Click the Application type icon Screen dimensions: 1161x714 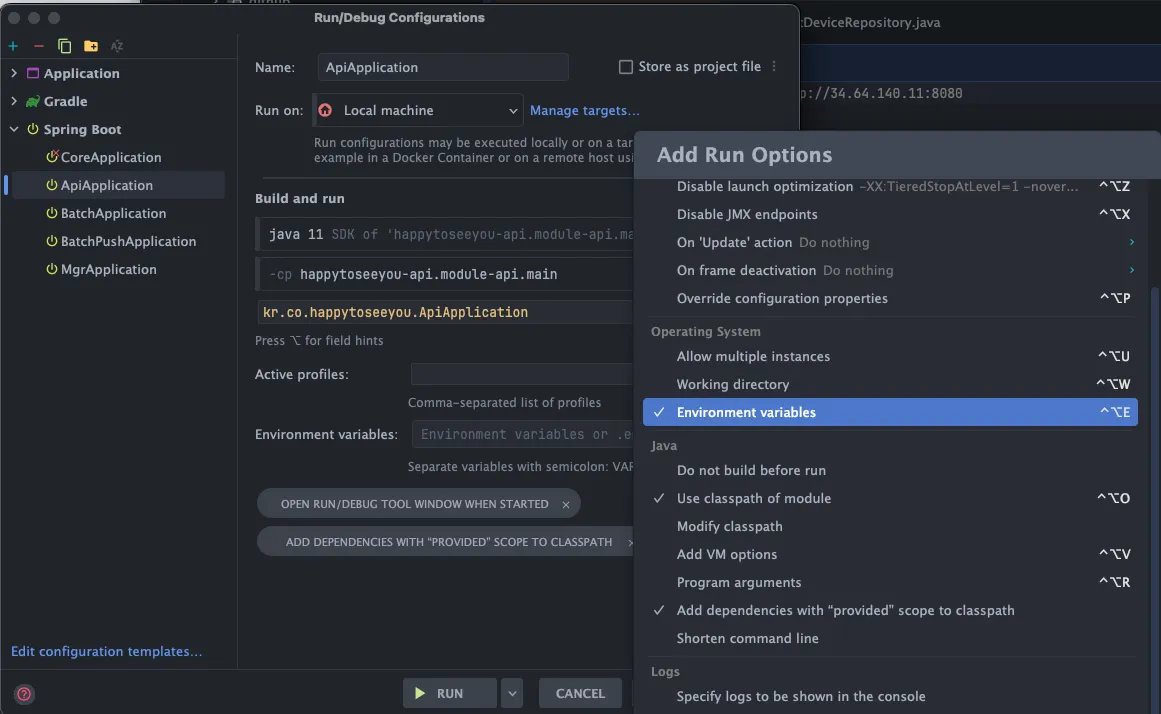(33, 73)
